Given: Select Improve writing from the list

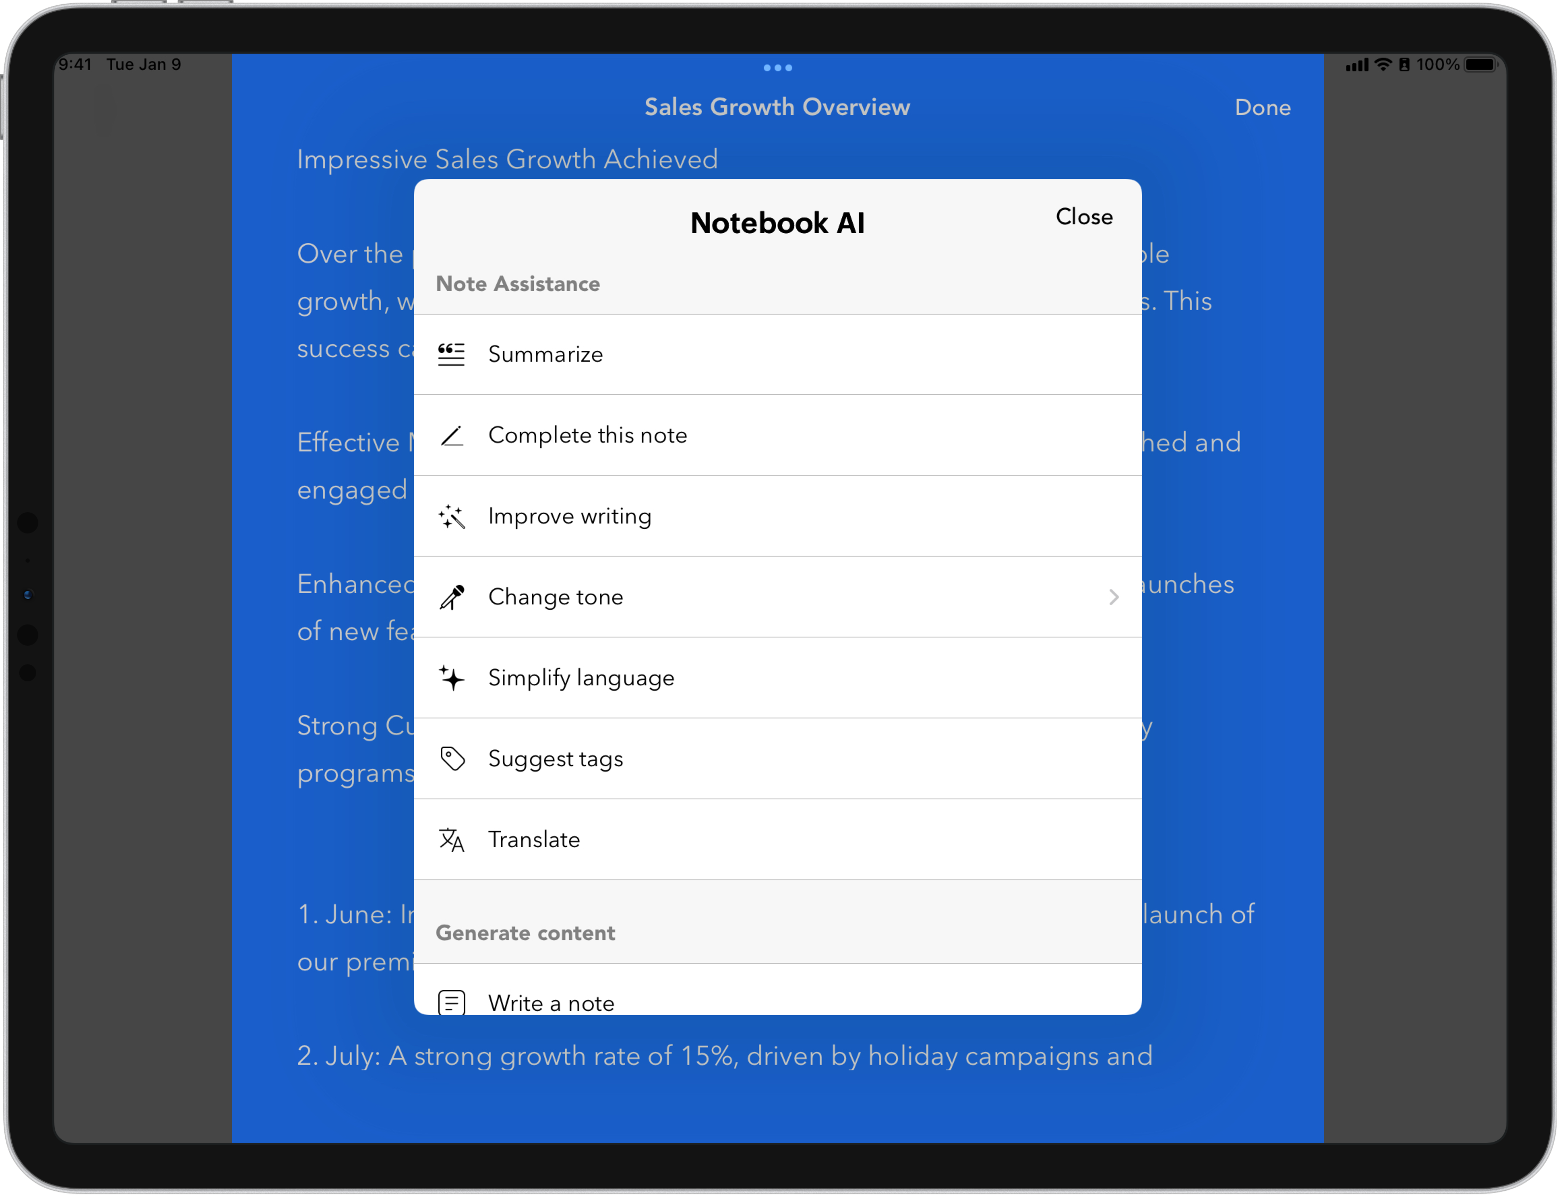Looking at the screenshot, I should (x=569, y=517).
